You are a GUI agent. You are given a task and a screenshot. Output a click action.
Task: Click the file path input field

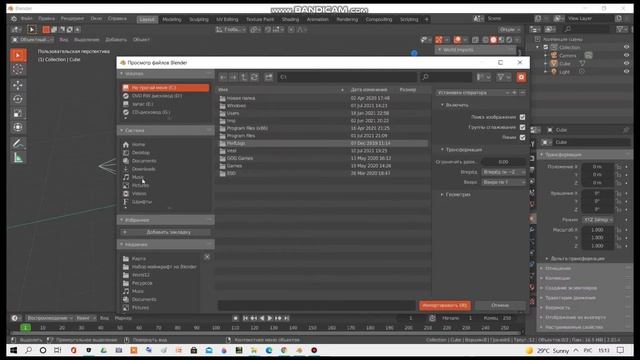tap(347, 77)
